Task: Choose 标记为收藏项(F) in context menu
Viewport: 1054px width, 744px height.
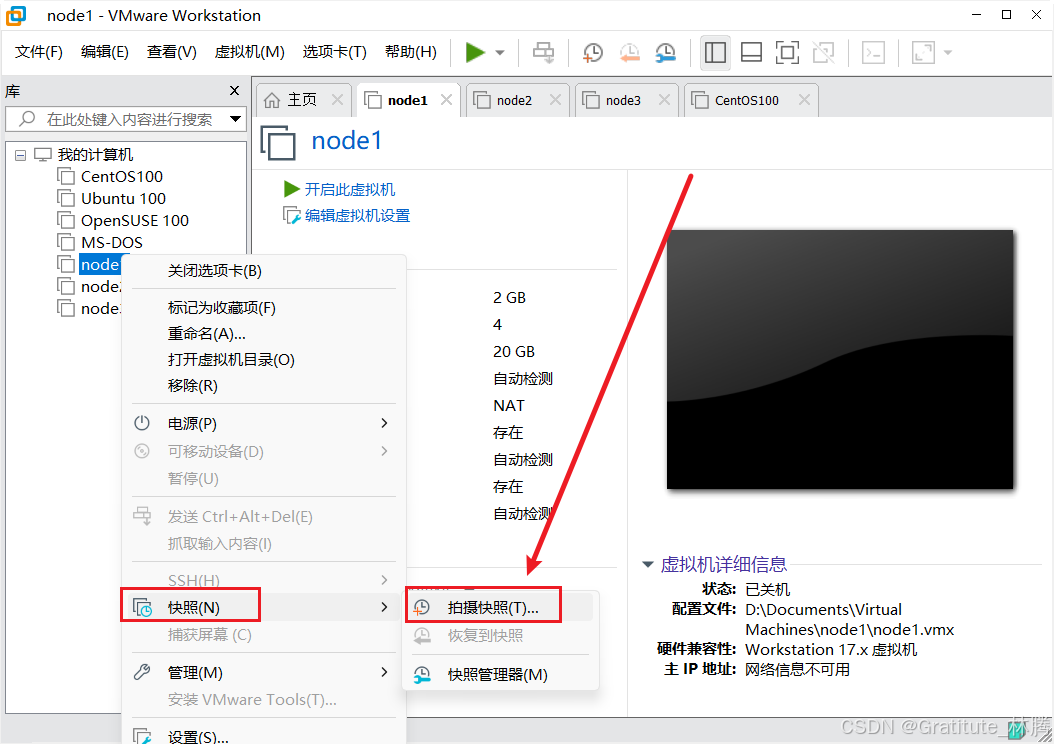Action: click(x=265, y=308)
